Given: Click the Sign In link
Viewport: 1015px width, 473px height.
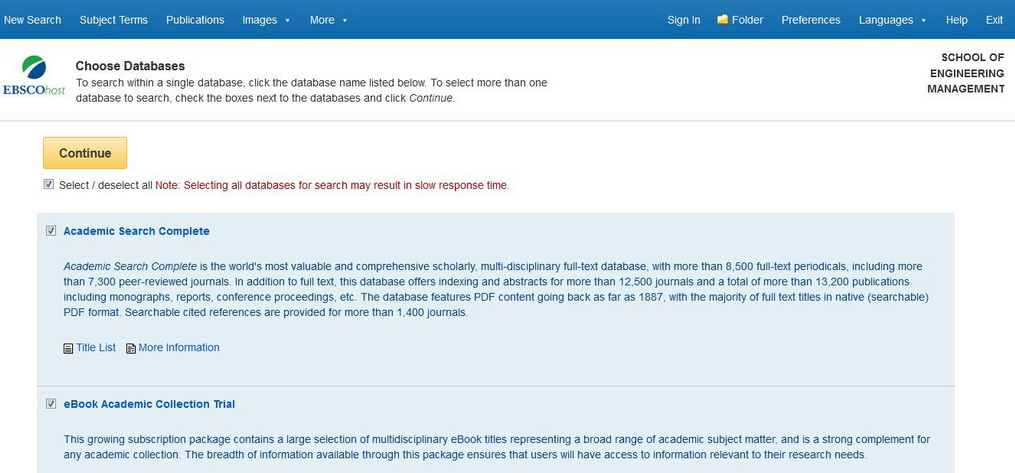Looking at the screenshot, I should coord(683,20).
